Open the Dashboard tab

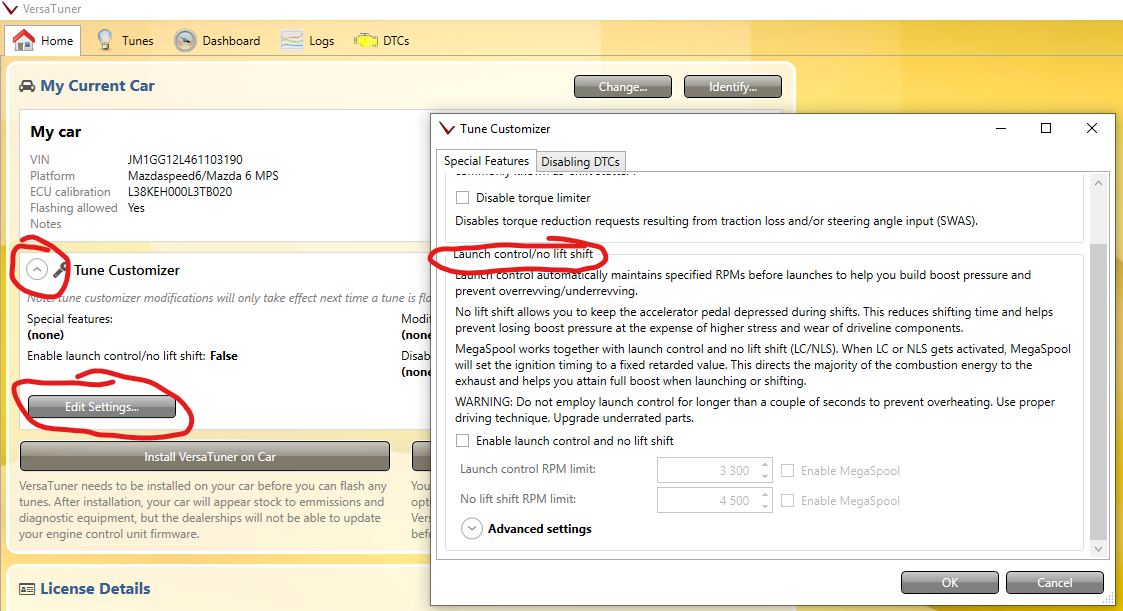(x=218, y=41)
